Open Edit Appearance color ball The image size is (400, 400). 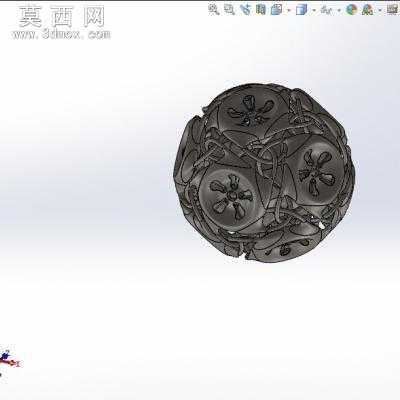pyautogui.click(x=351, y=10)
